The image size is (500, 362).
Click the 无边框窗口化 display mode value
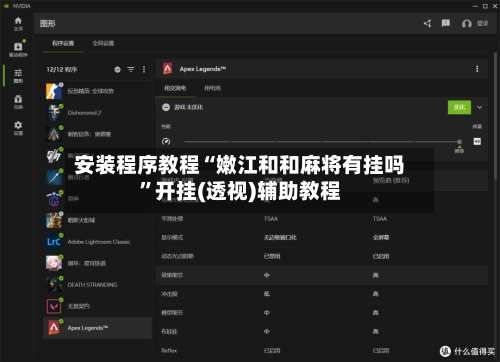coord(280,238)
